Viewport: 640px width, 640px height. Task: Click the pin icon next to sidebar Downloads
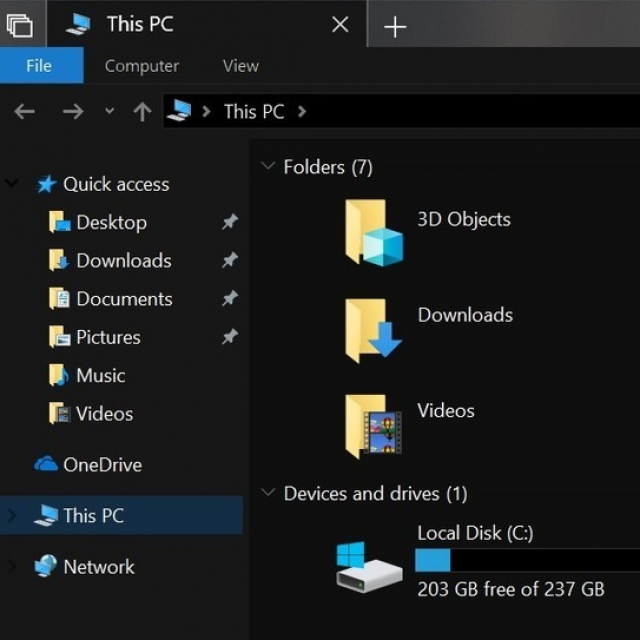pos(230,260)
